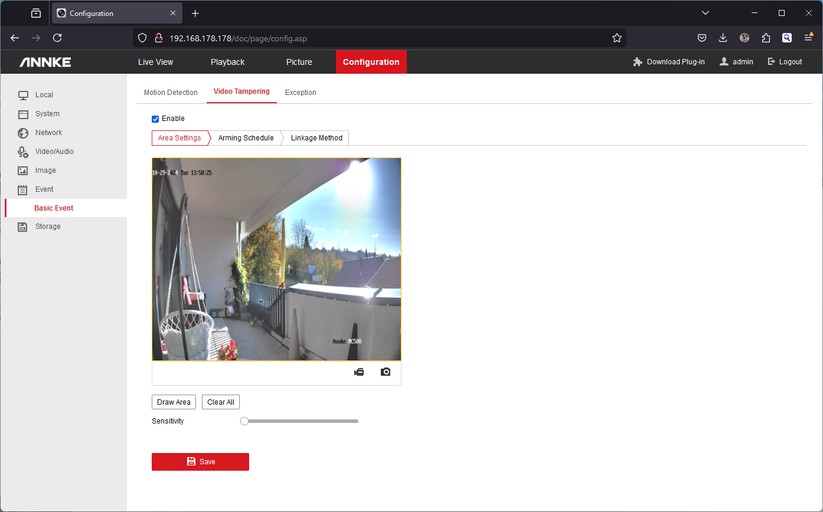Image resolution: width=823 pixels, height=512 pixels.
Task: Click the ANNKE logo
Action: pyautogui.click(x=46, y=62)
